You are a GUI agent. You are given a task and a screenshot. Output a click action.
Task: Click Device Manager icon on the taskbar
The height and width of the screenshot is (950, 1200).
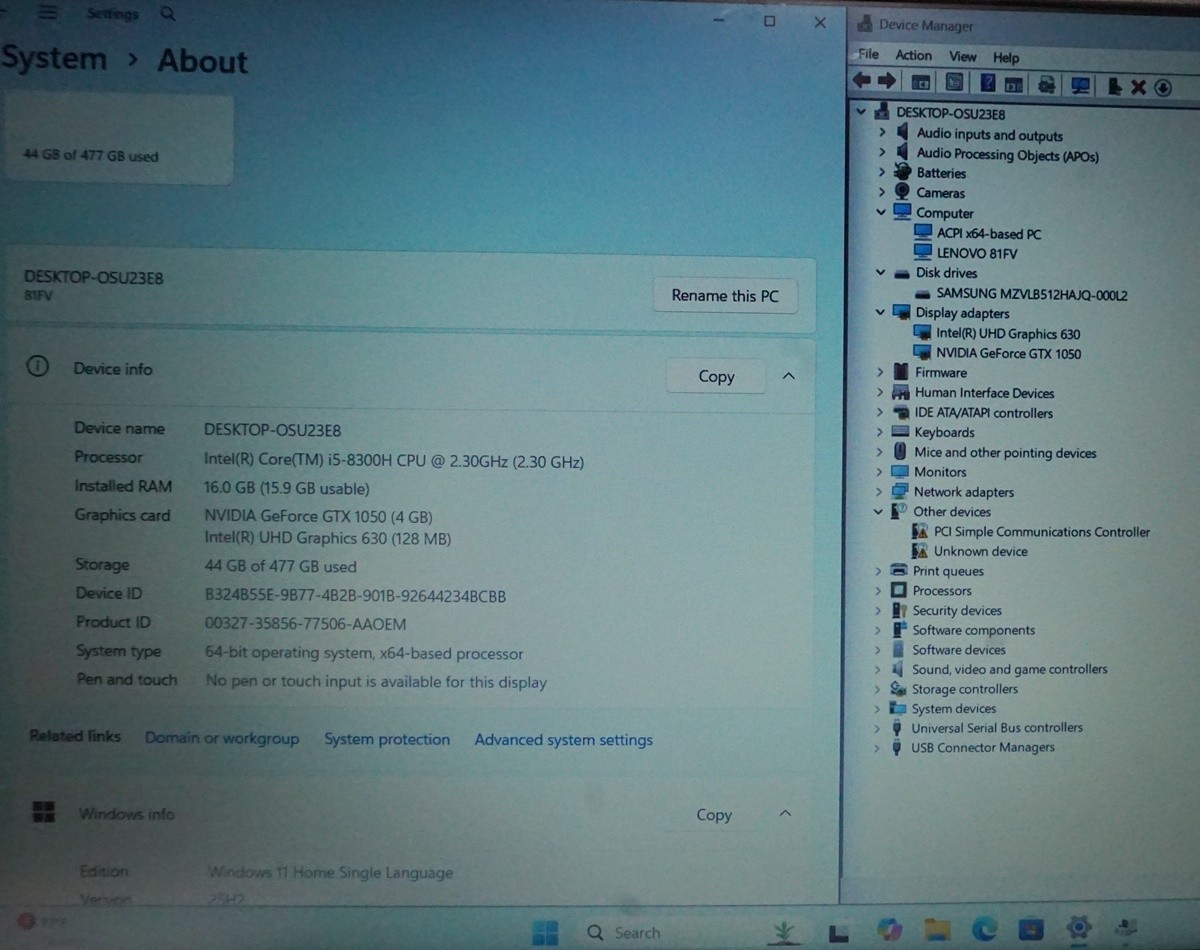[x=1127, y=929]
